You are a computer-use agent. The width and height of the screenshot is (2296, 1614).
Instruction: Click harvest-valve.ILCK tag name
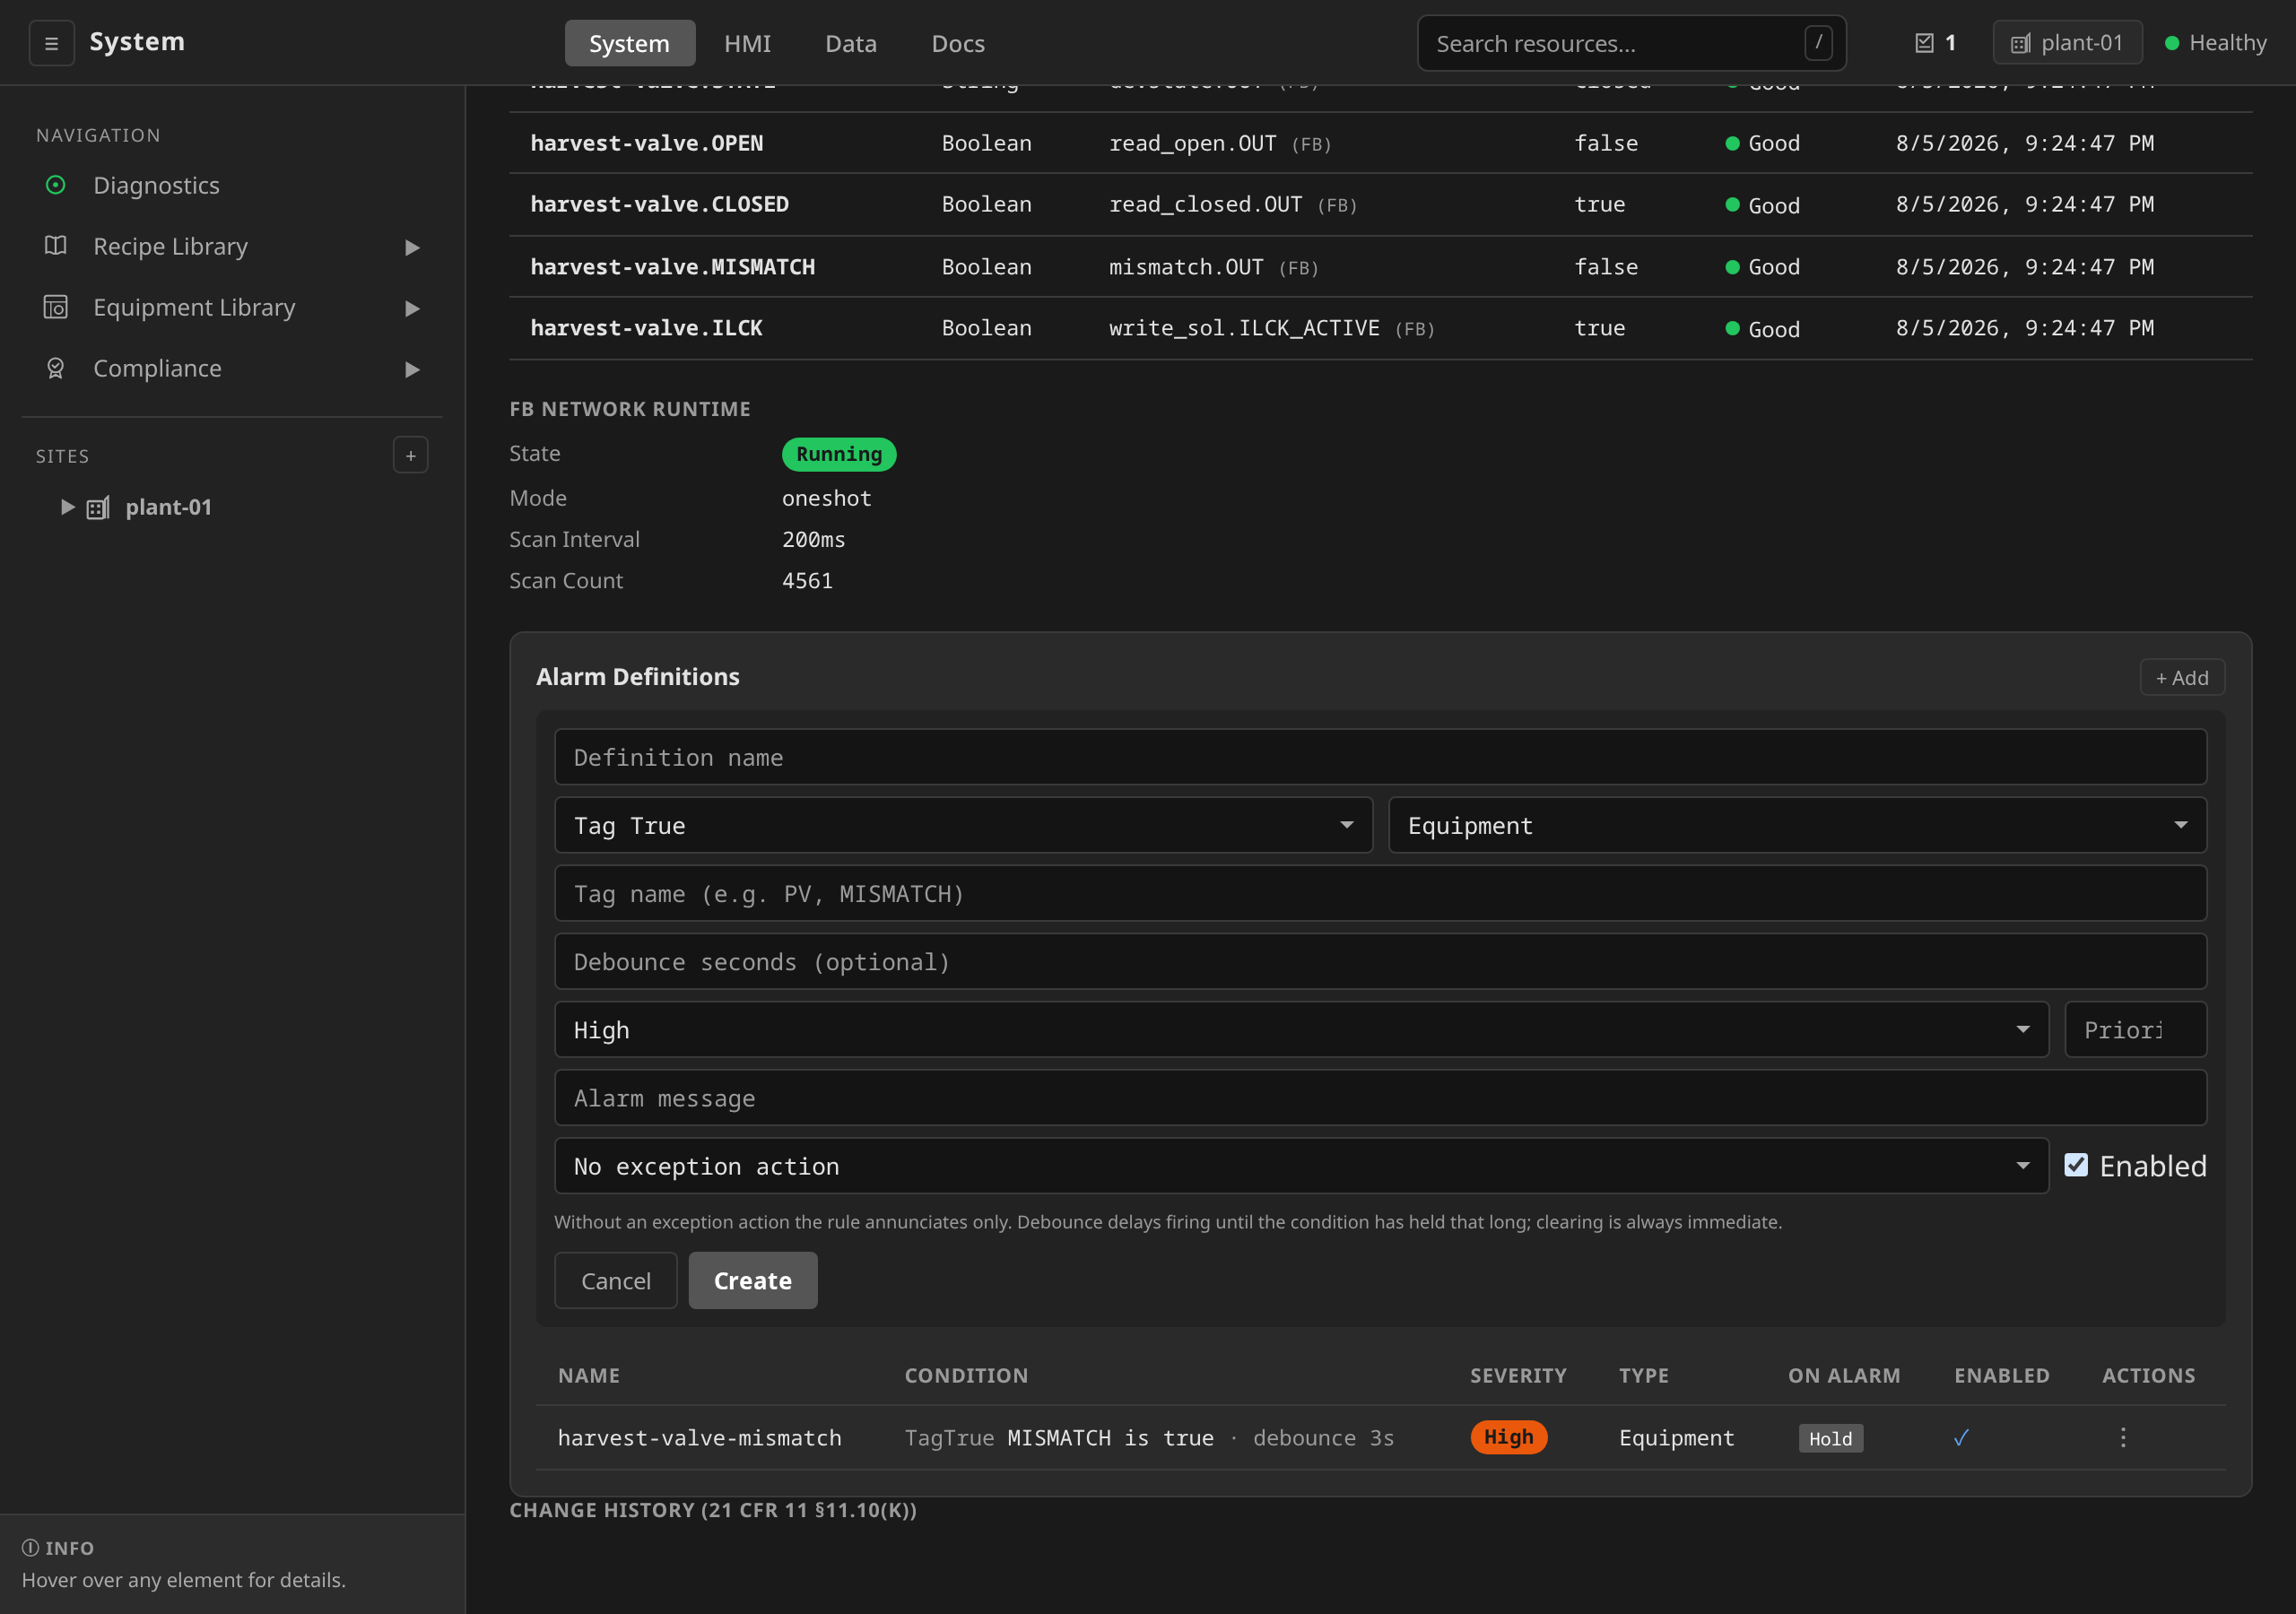(x=646, y=328)
